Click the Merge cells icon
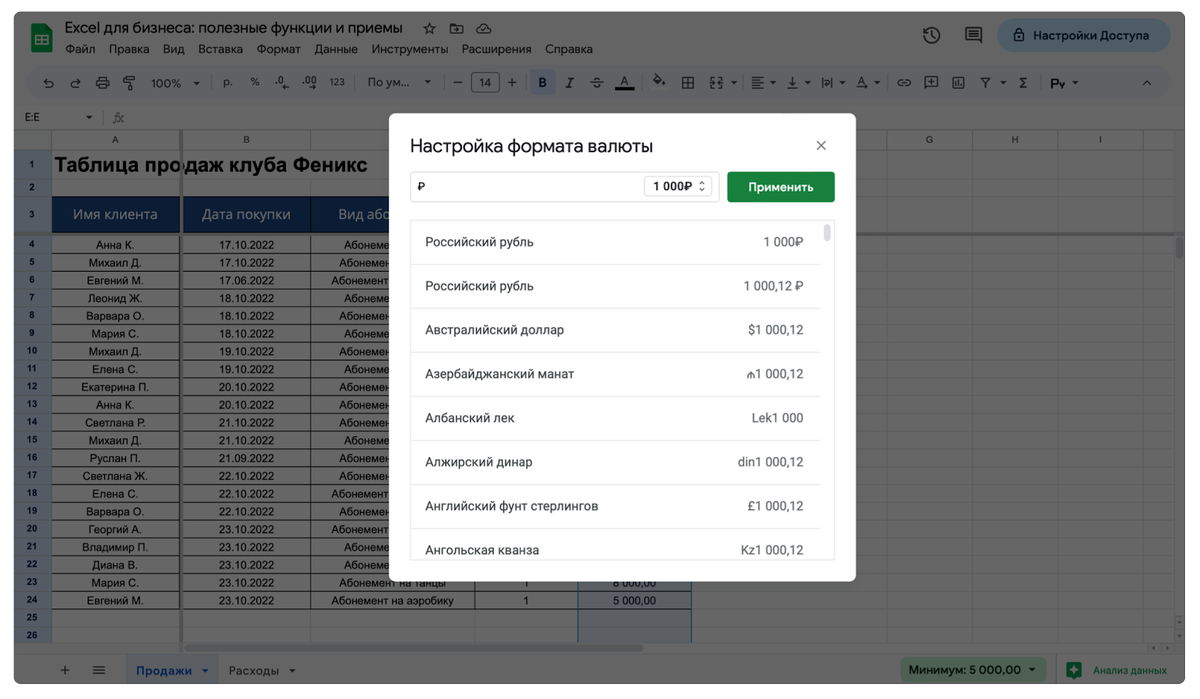Screen dimensions: 1200x699 pos(716,83)
